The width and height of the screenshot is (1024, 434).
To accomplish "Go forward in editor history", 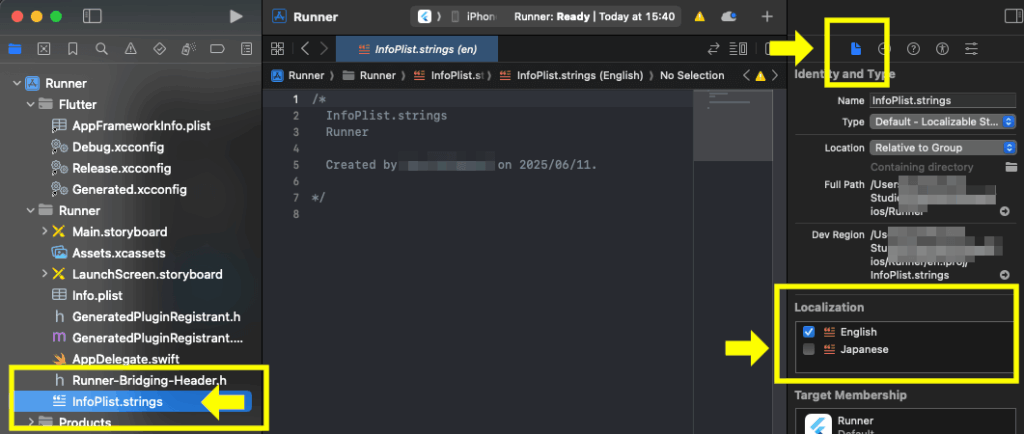I will (324, 48).
